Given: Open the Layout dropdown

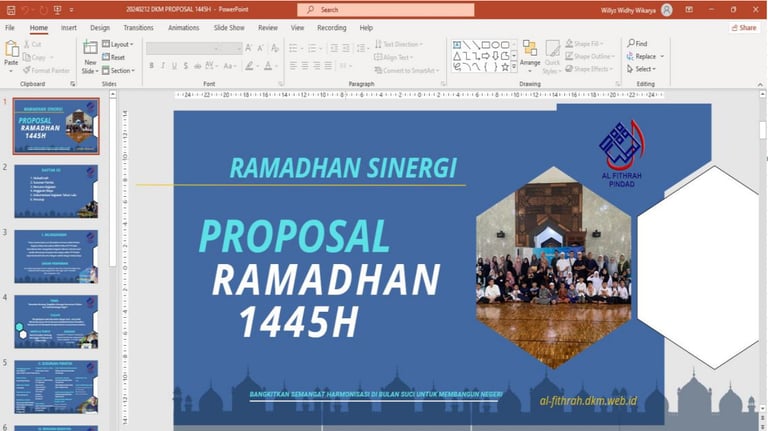Looking at the screenshot, I should 118,45.
